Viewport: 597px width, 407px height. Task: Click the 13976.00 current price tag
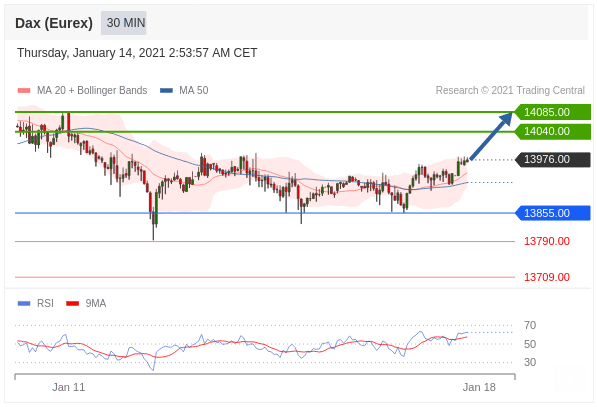pyautogui.click(x=552, y=159)
